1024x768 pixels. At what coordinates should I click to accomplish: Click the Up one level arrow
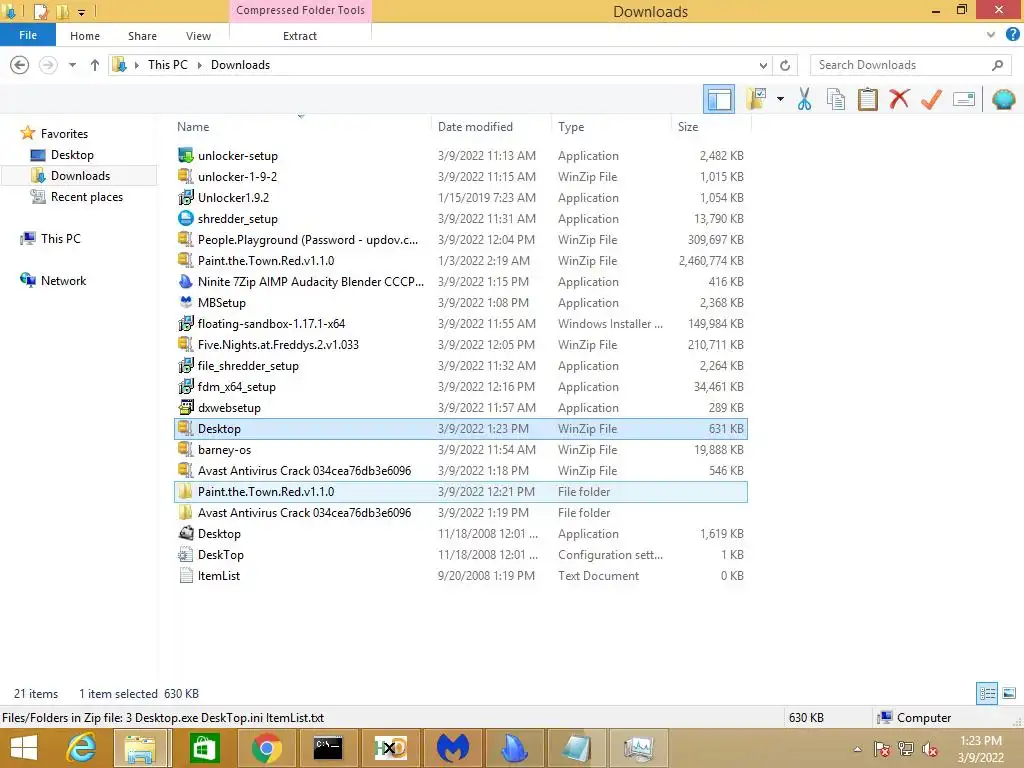tap(95, 65)
